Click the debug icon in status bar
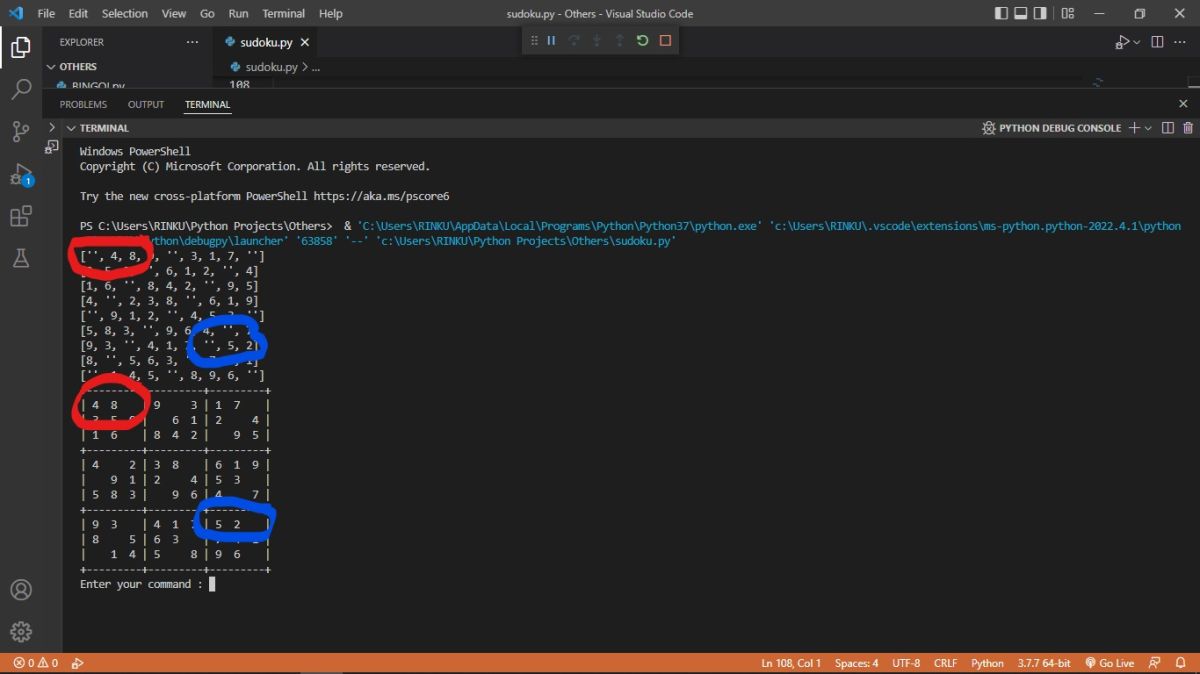Screen dimensions: 1200x674 point(77,663)
